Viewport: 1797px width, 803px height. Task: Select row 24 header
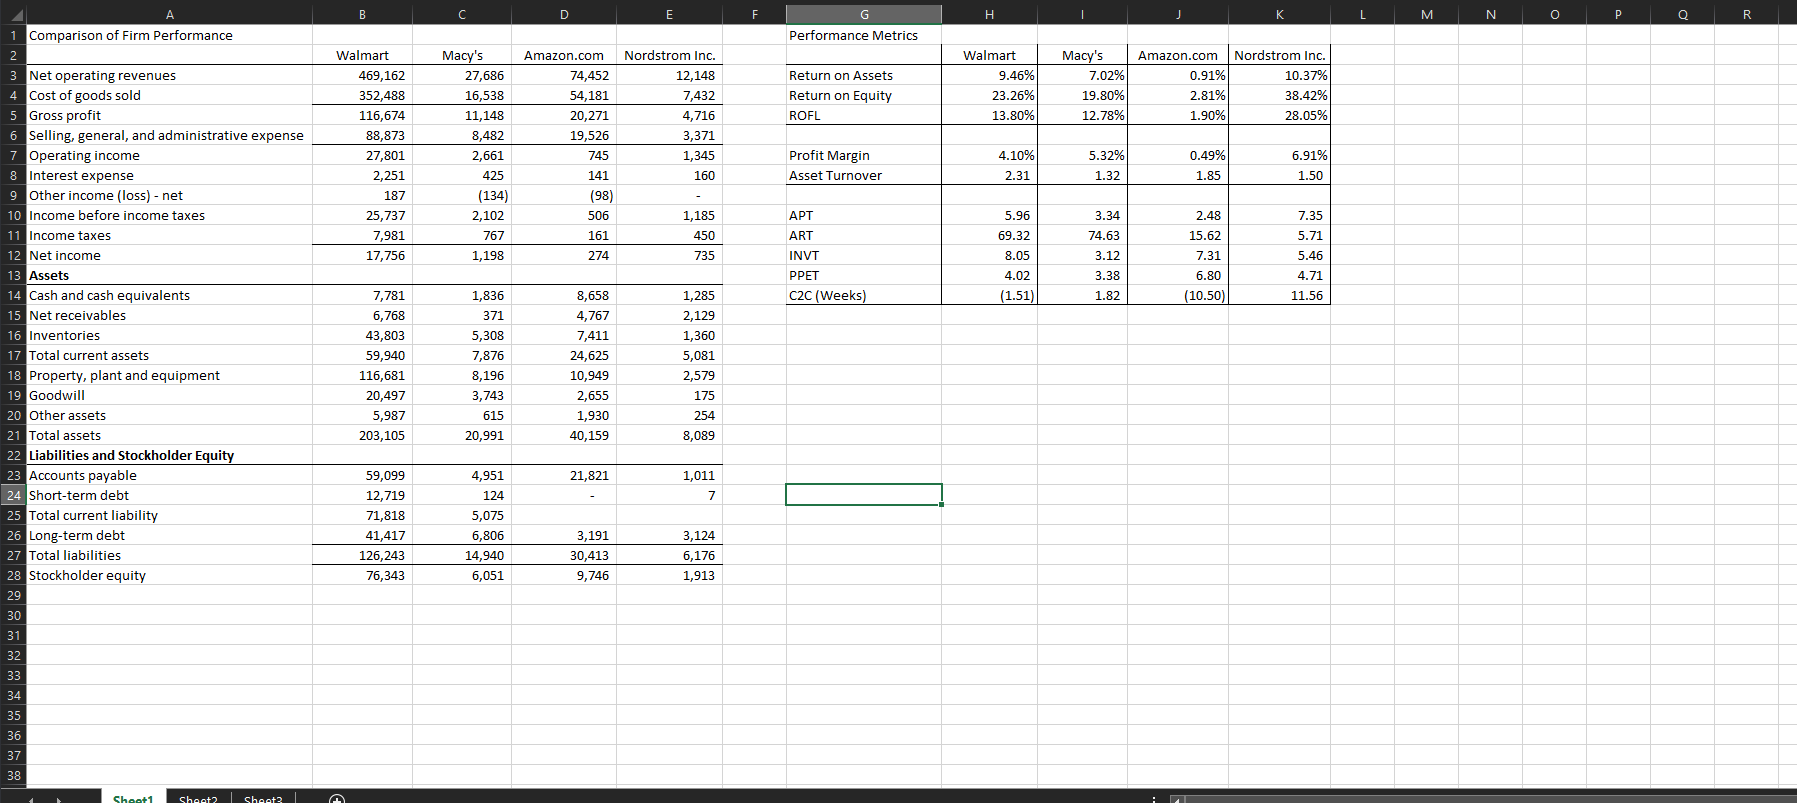coord(13,495)
